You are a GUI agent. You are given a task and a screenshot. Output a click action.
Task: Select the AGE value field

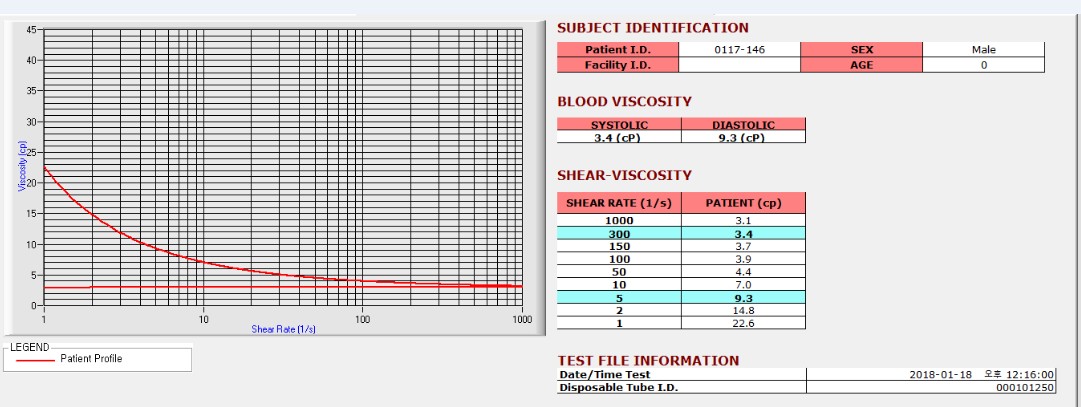click(x=983, y=66)
